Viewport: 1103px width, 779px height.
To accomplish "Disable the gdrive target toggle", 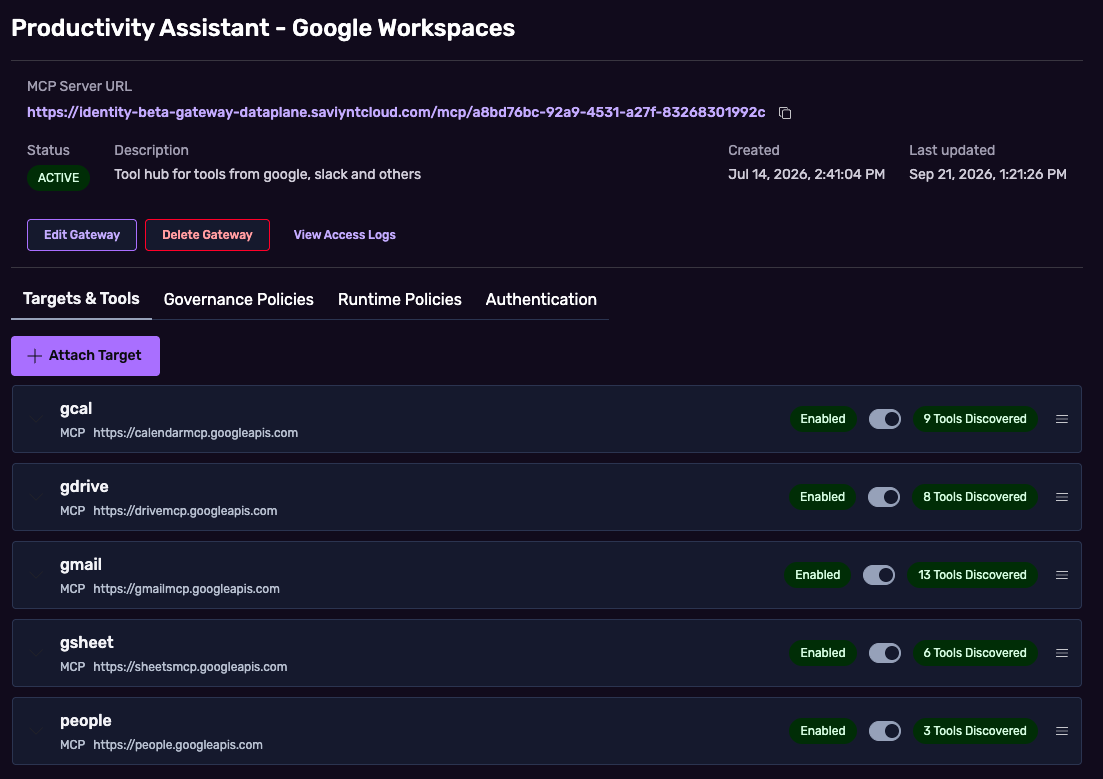I will coord(884,498).
